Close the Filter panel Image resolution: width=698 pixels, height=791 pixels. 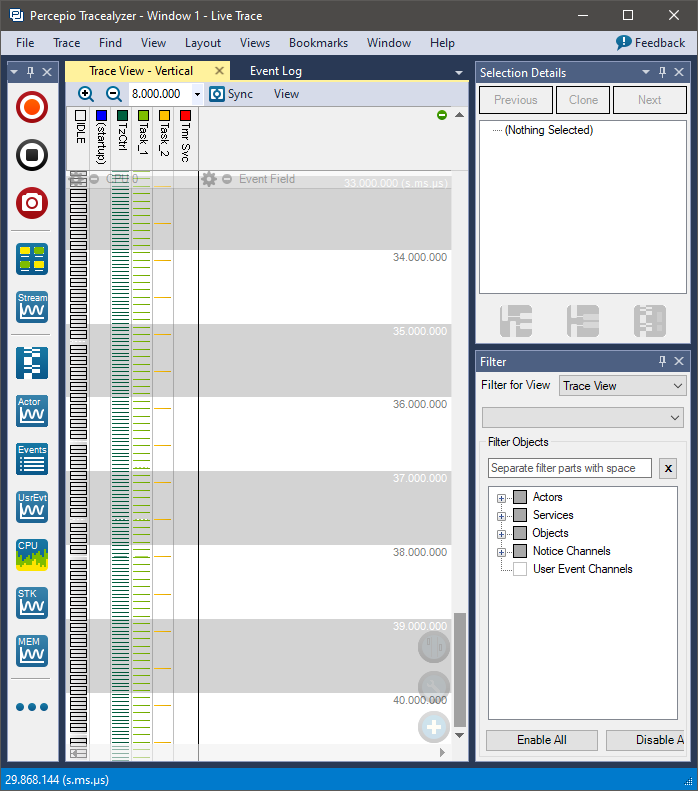[x=679, y=361]
